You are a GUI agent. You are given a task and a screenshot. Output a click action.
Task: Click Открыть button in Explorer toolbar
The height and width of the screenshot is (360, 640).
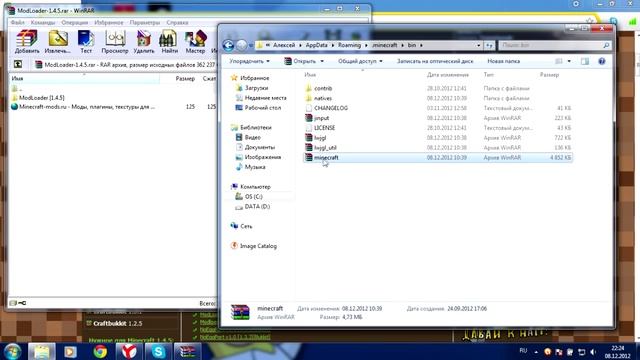point(300,61)
